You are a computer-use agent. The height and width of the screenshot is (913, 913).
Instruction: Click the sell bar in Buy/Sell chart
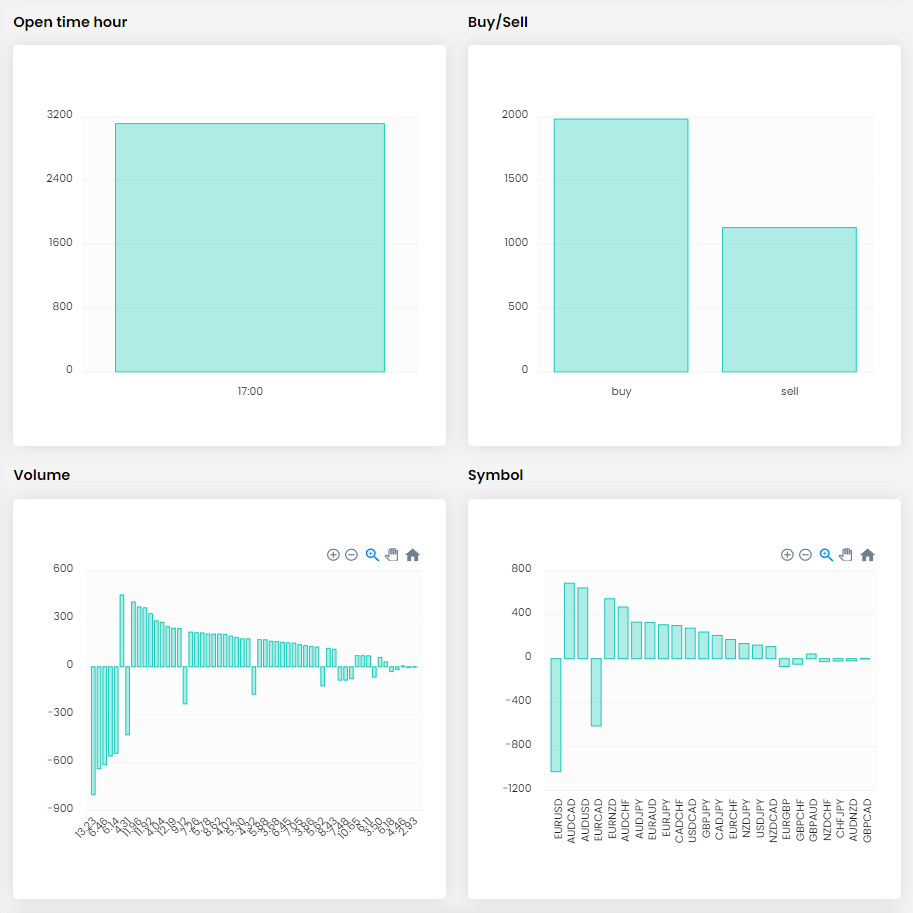pos(789,300)
